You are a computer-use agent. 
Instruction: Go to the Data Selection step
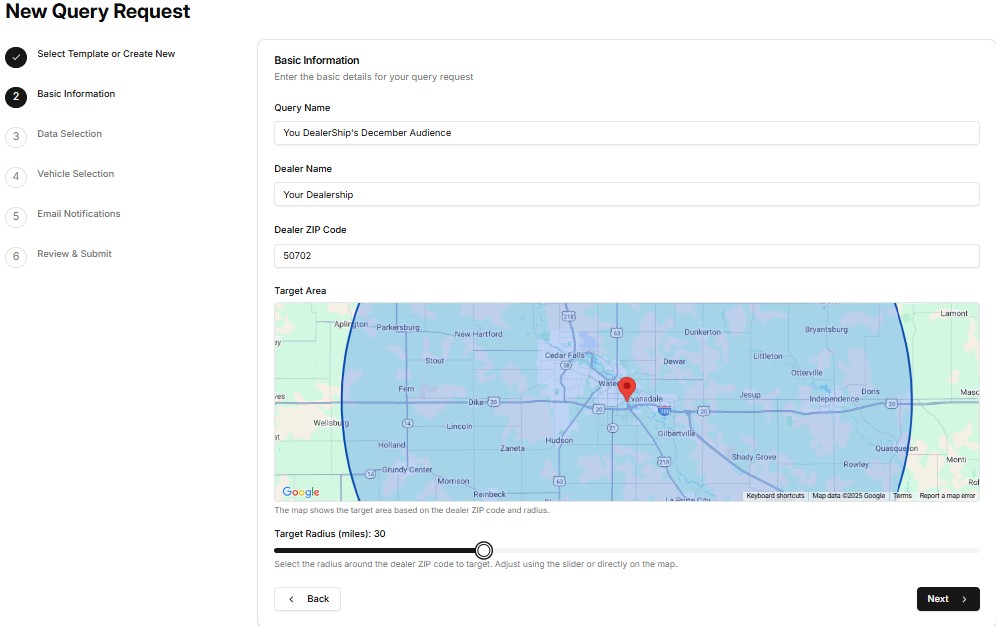[x=69, y=134]
